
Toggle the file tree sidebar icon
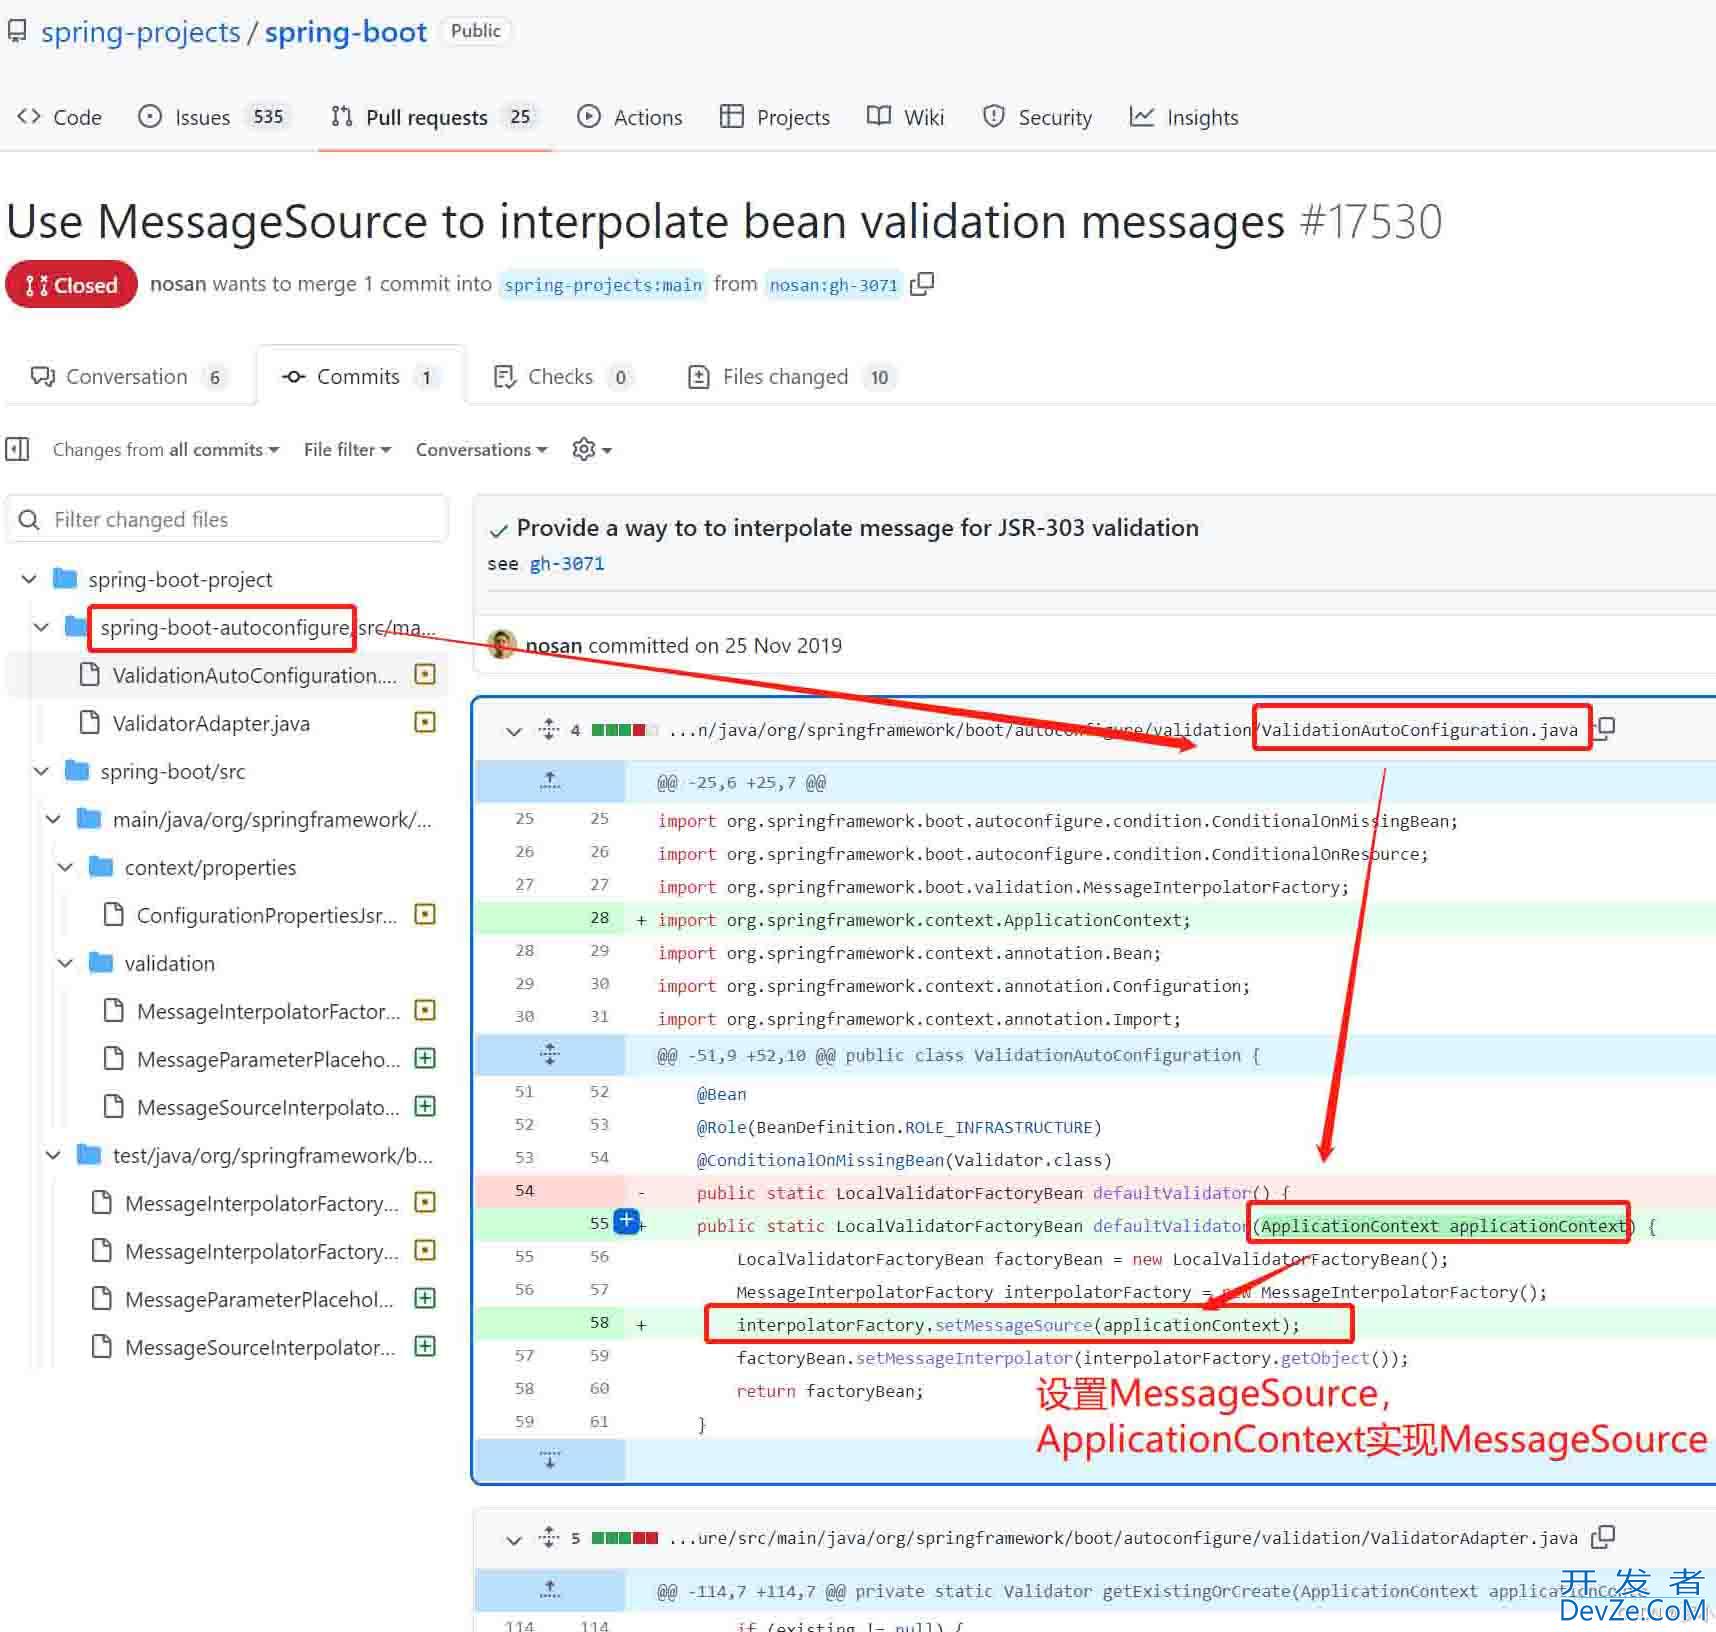point(17,449)
